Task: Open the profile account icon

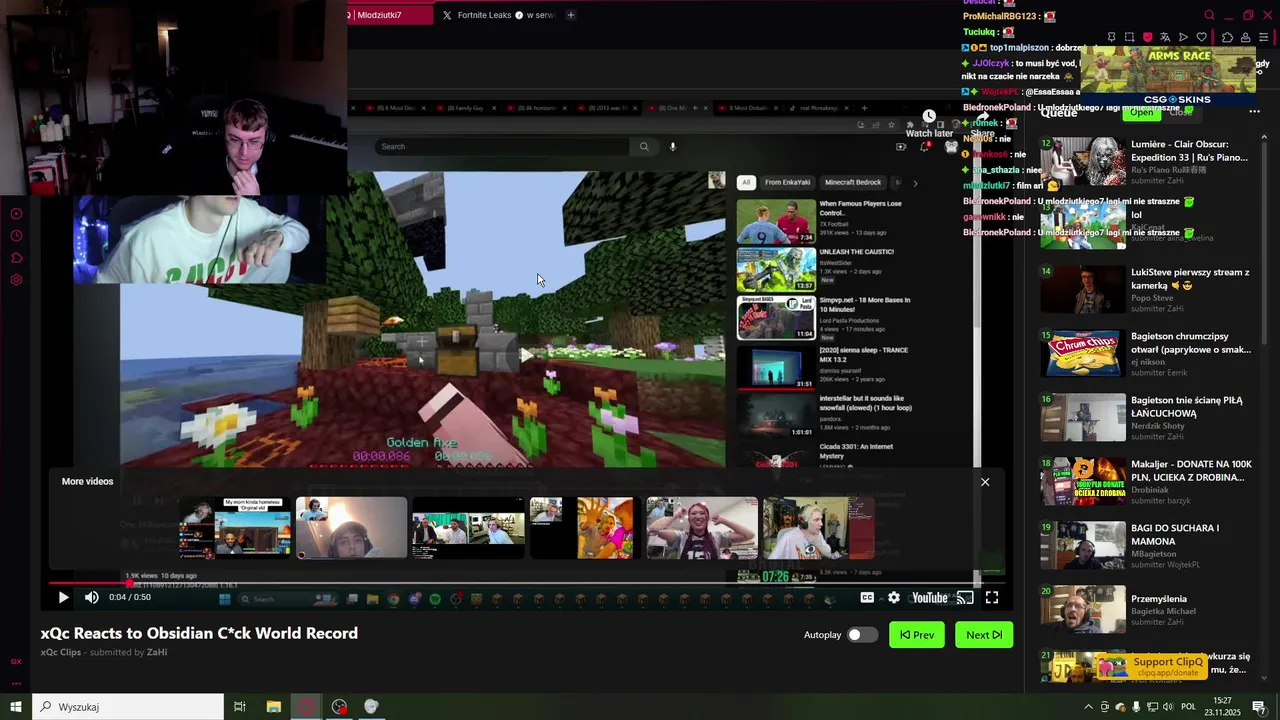Action: 1246,37
